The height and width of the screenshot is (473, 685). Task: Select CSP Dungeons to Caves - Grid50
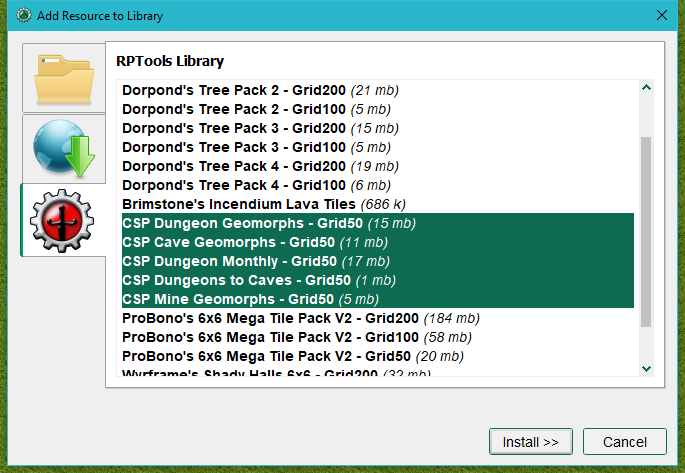378,280
